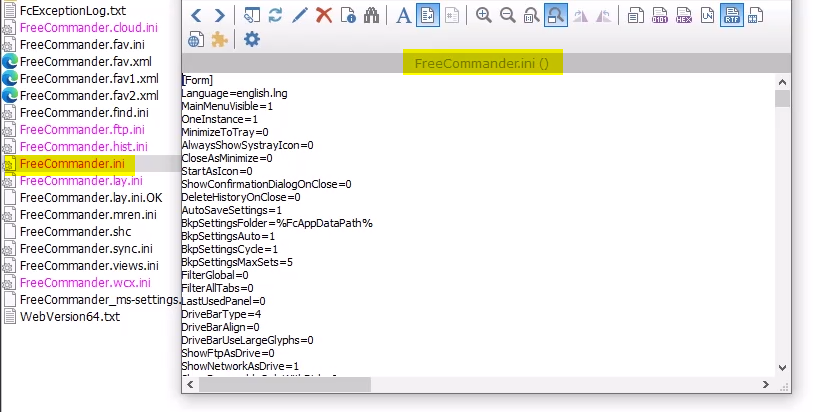The height and width of the screenshot is (412, 820).
Task: Show file properties info icon
Action: (x=348, y=15)
